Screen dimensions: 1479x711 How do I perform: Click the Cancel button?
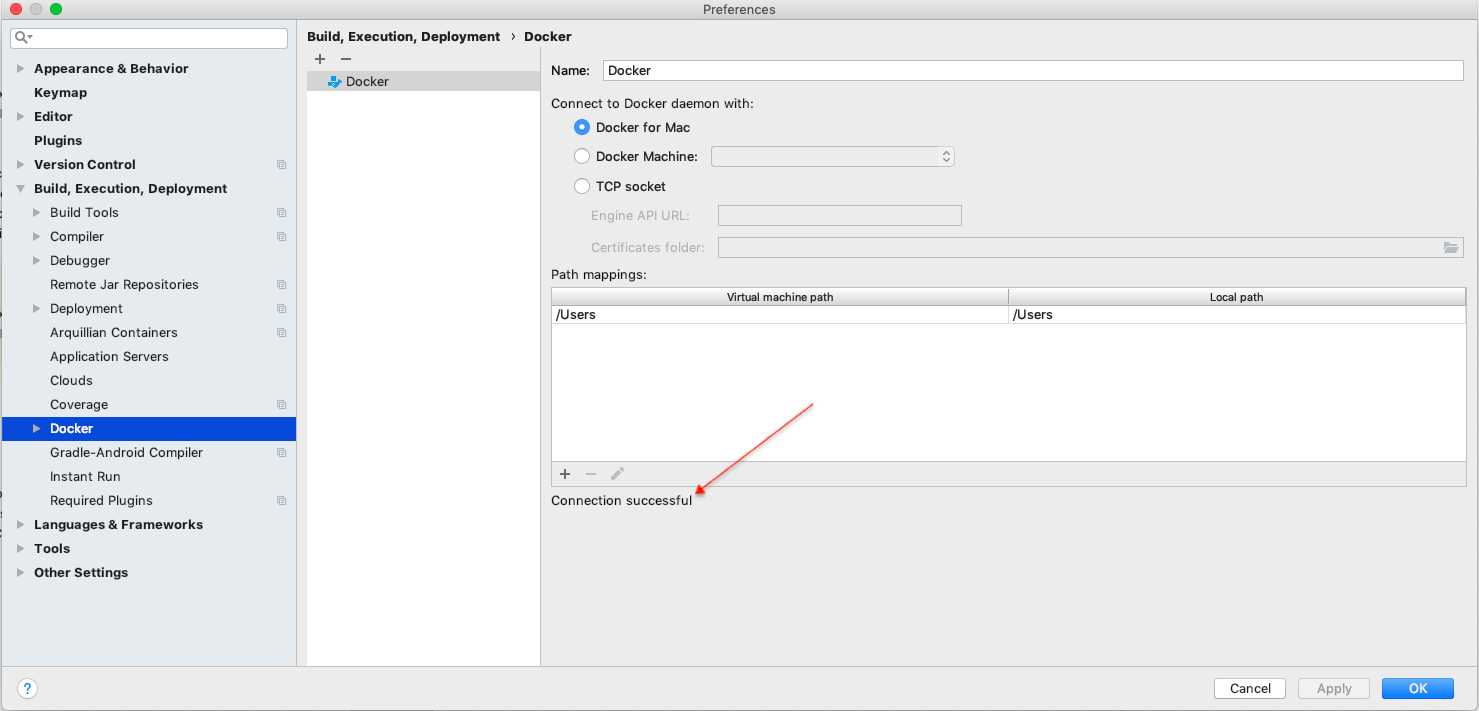pyautogui.click(x=1250, y=688)
